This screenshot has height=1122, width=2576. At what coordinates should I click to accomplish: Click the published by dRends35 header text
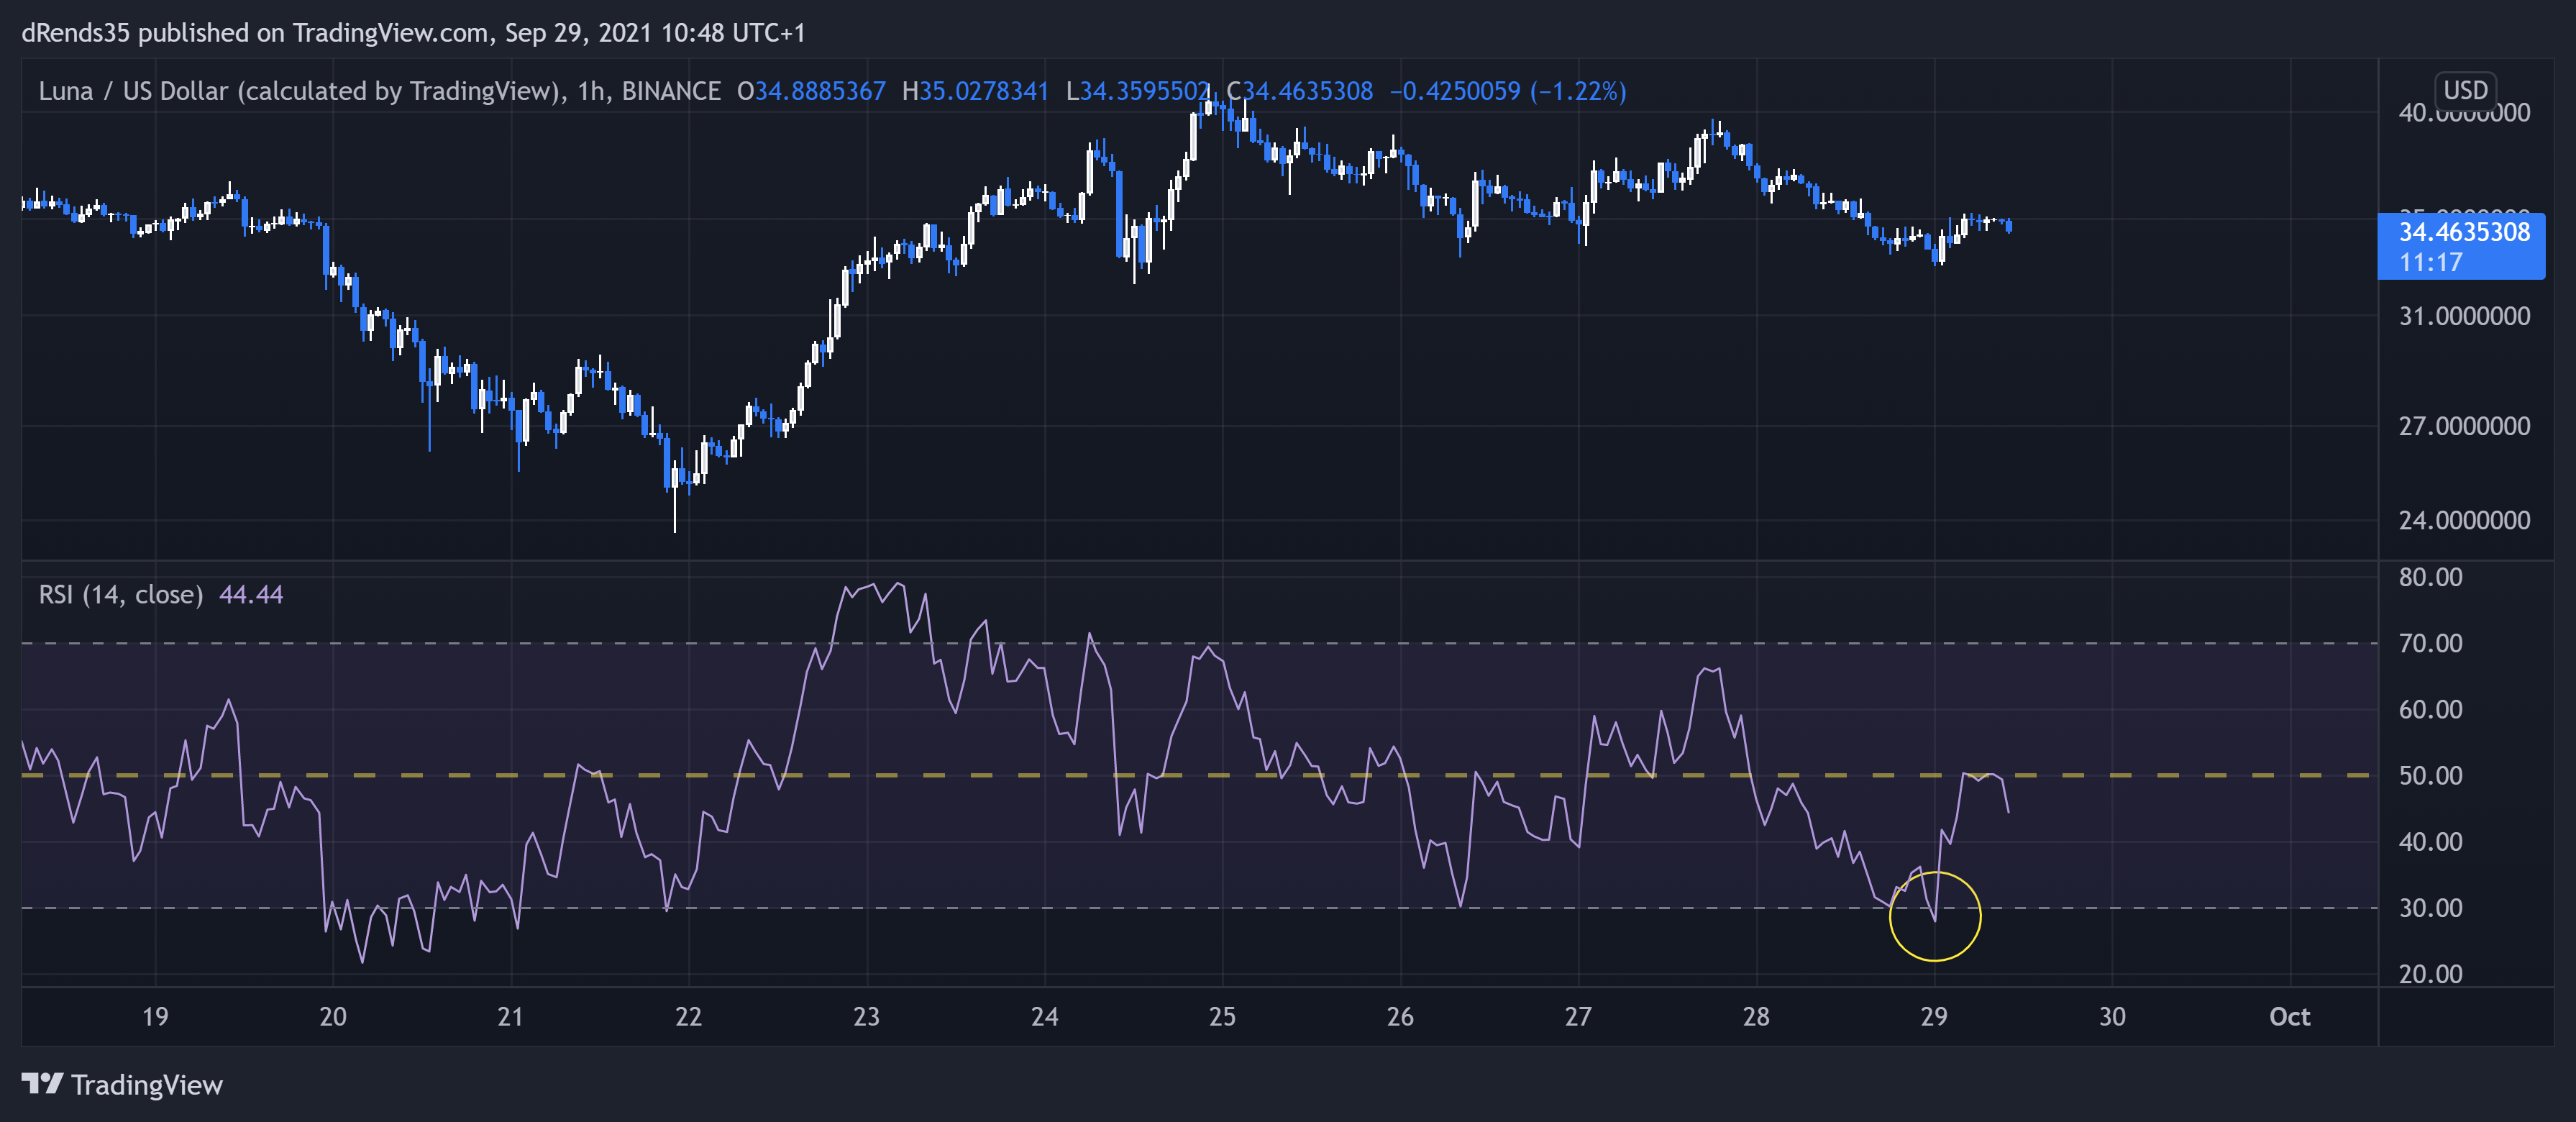pos(413,33)
